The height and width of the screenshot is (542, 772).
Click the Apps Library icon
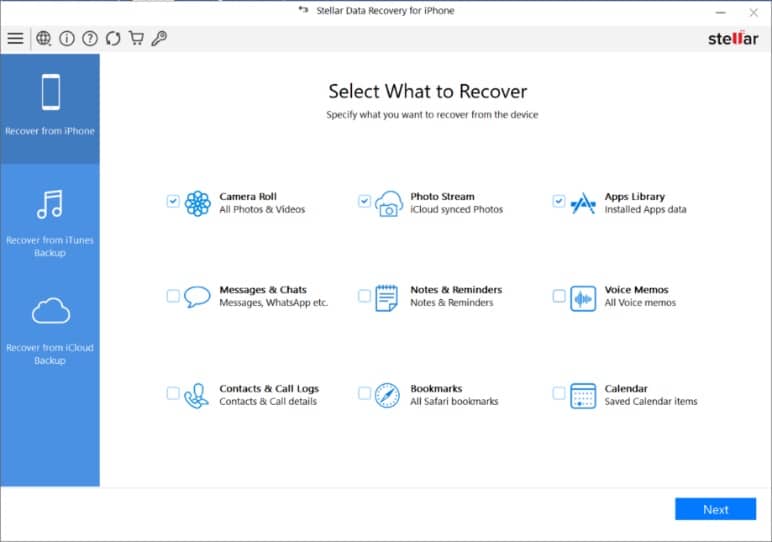tap(583, 203)
